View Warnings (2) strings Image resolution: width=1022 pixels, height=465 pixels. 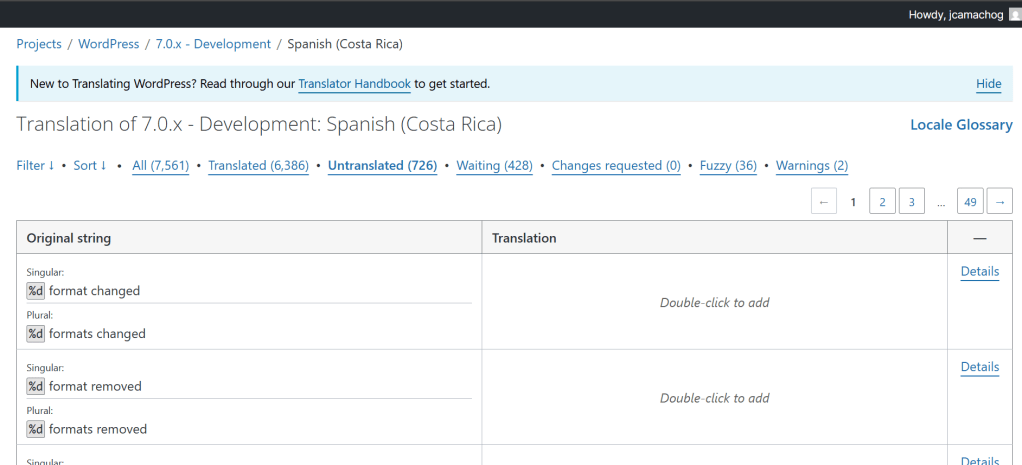(811, 166)
